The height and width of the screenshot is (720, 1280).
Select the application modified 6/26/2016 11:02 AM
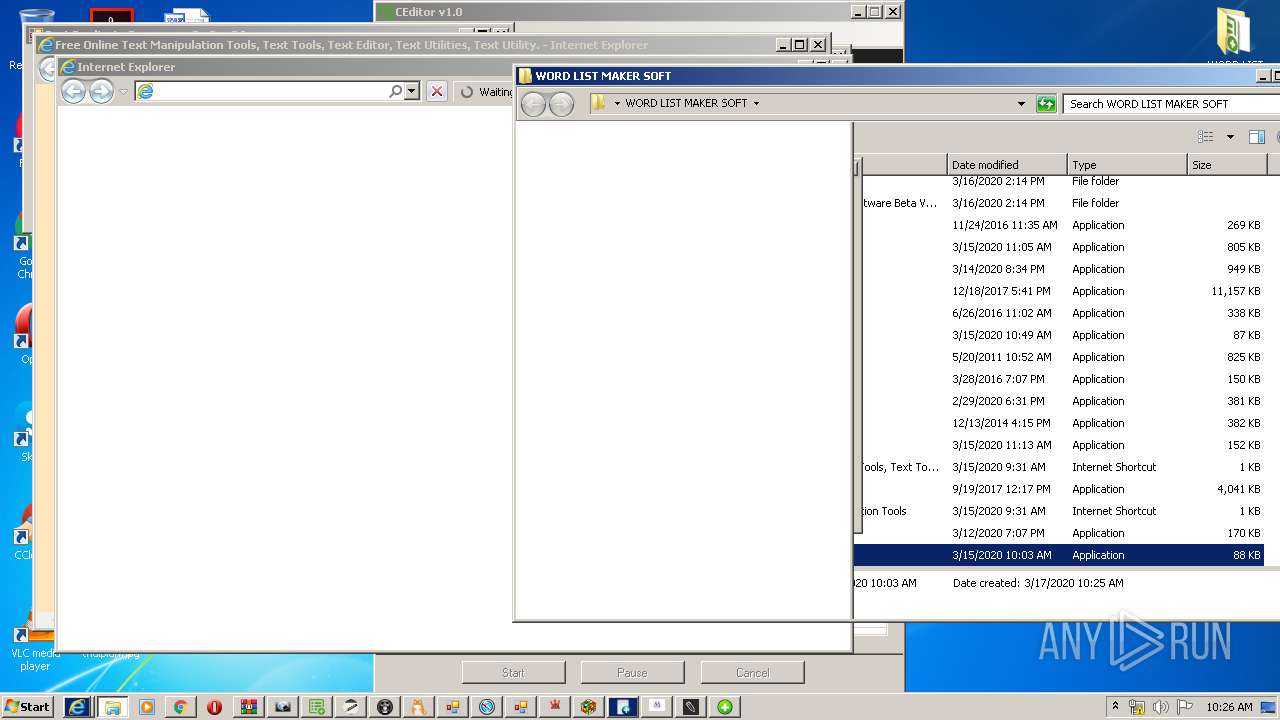(1060, 313)
